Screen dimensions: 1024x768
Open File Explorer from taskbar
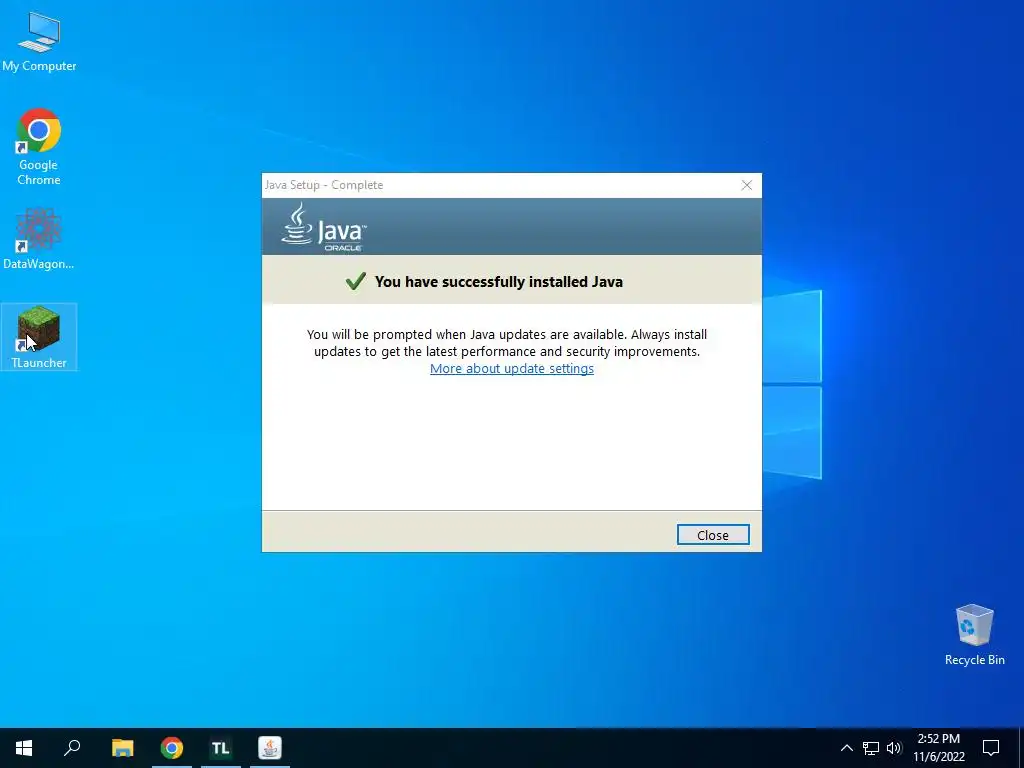click(x=122, y=748)
